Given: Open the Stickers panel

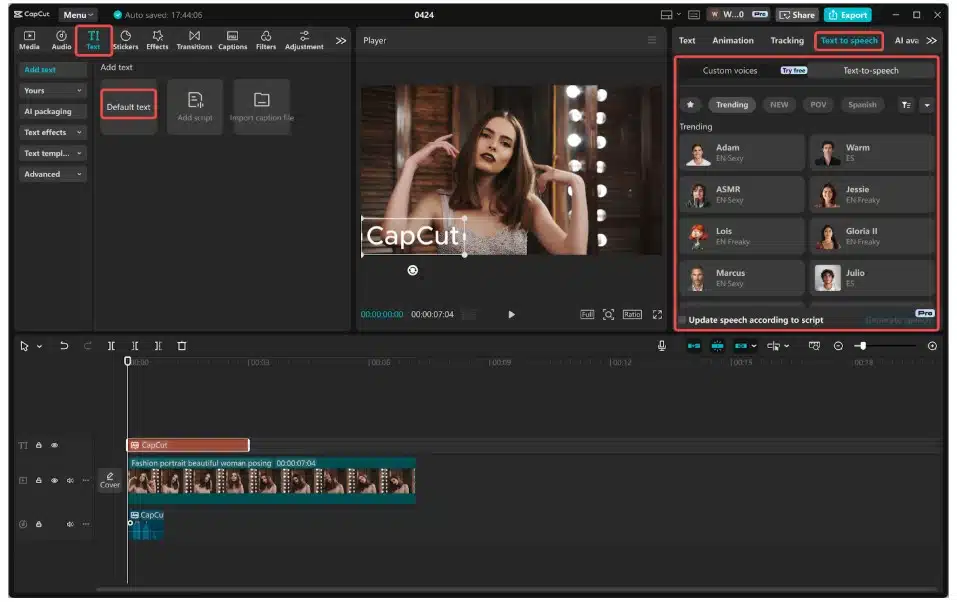Looking at the screenshot, I should 126,40.
